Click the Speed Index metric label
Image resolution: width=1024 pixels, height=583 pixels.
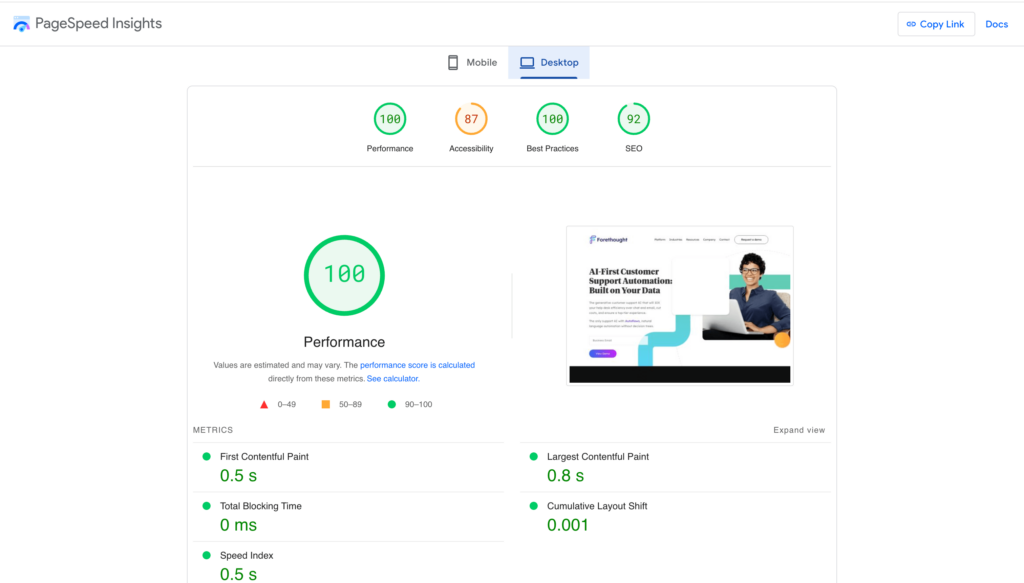pos(246,556)
